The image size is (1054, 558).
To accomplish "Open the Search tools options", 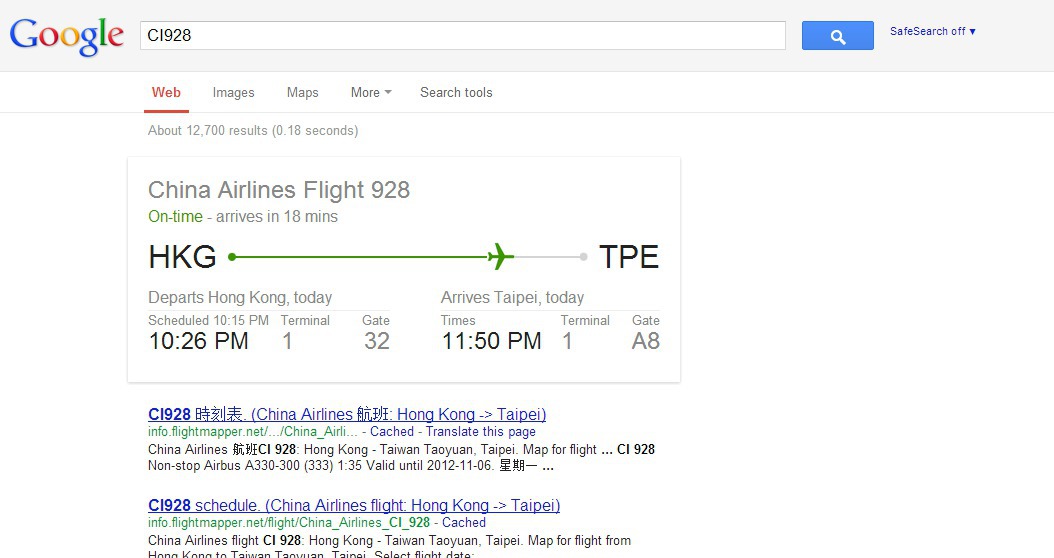I will coord(456,92).
